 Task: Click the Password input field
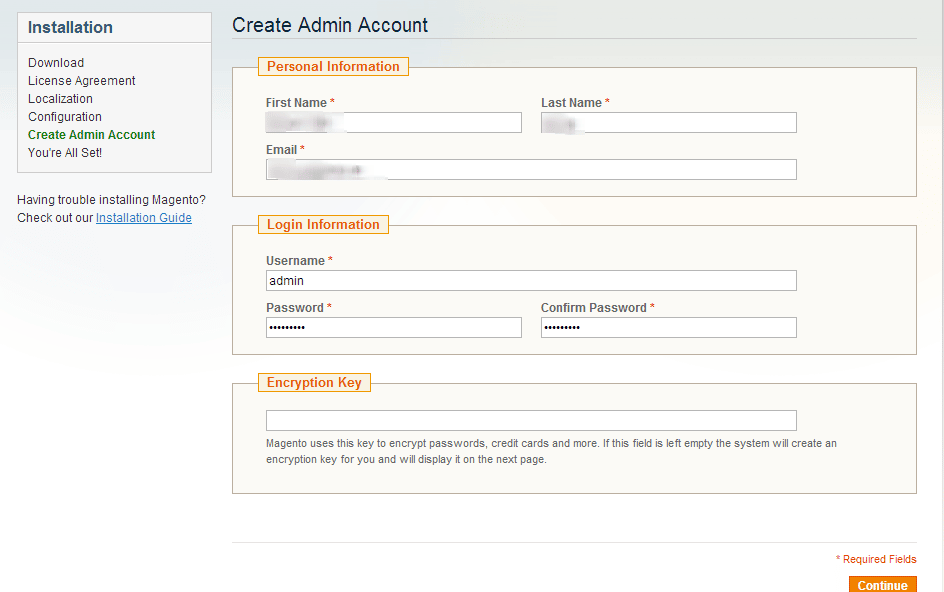393,327
